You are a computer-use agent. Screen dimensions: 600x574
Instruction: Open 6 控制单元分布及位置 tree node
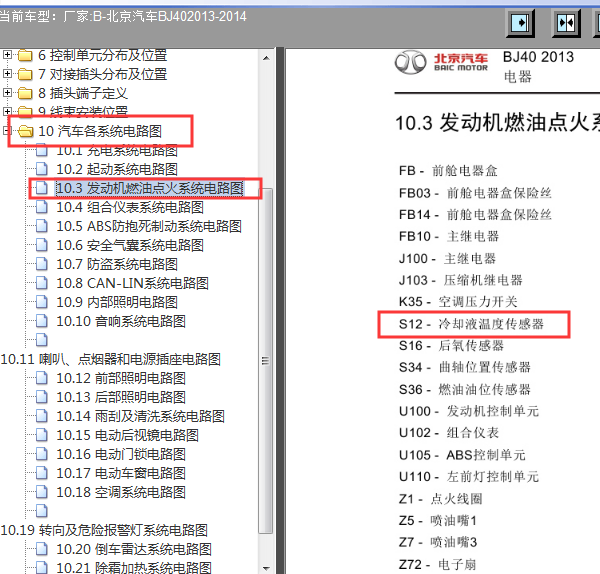pyautogui.click(x=103, y=55)
